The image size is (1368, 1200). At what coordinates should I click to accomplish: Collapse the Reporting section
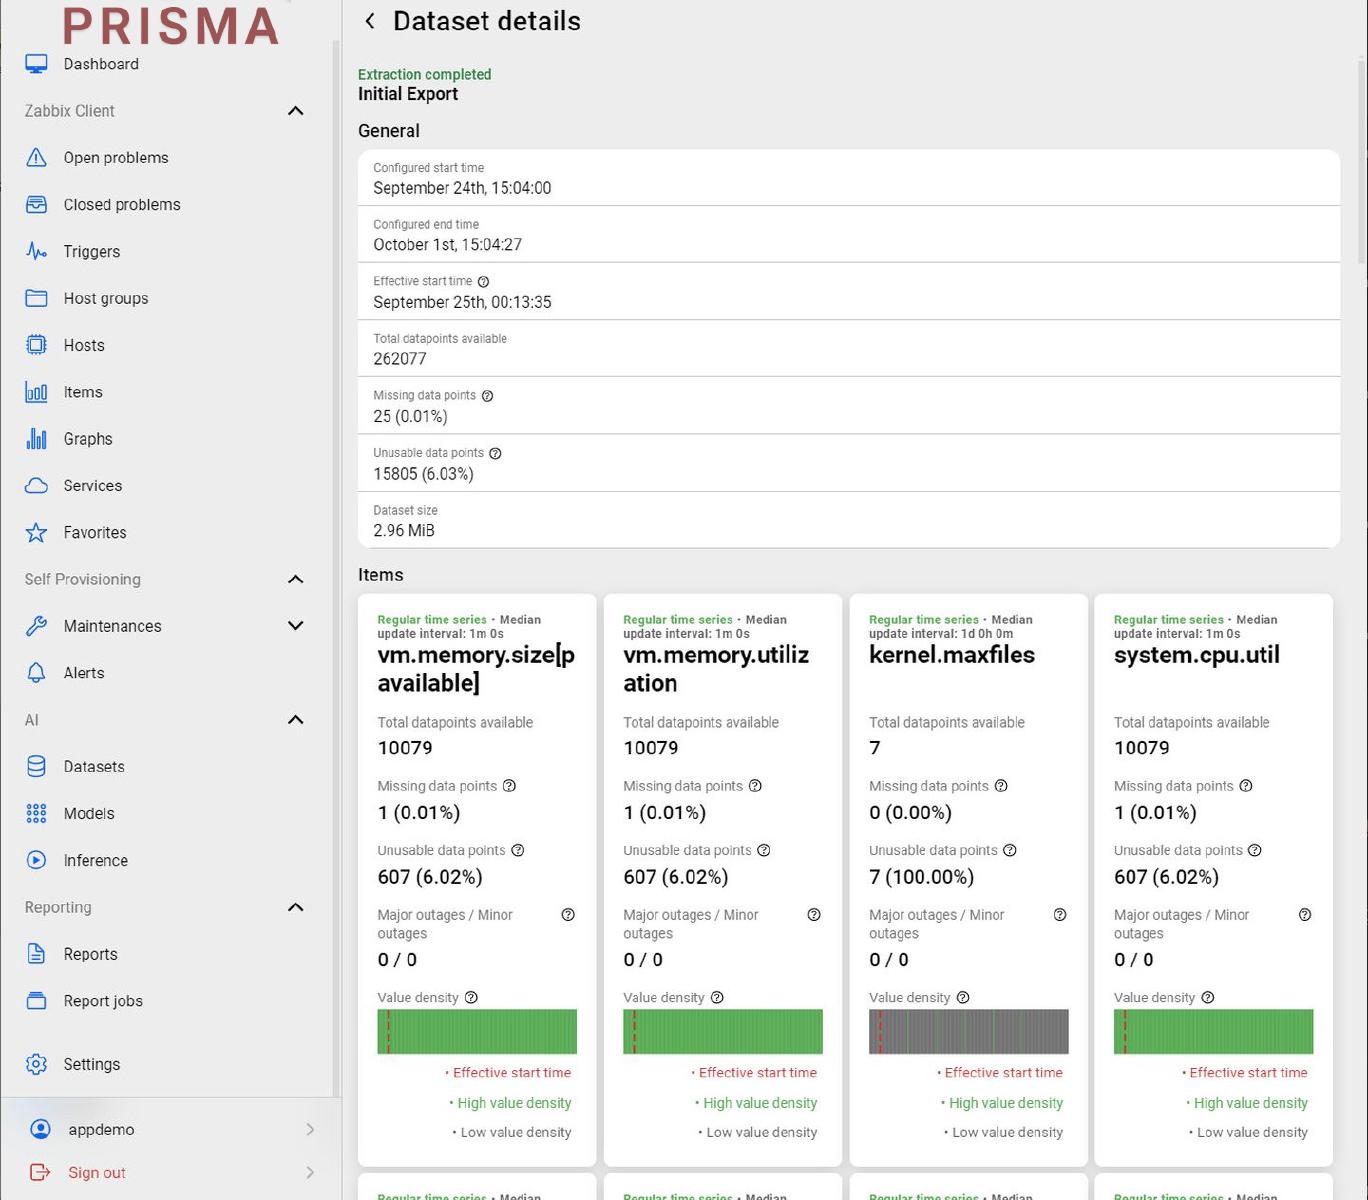click(x=295, y=907)
